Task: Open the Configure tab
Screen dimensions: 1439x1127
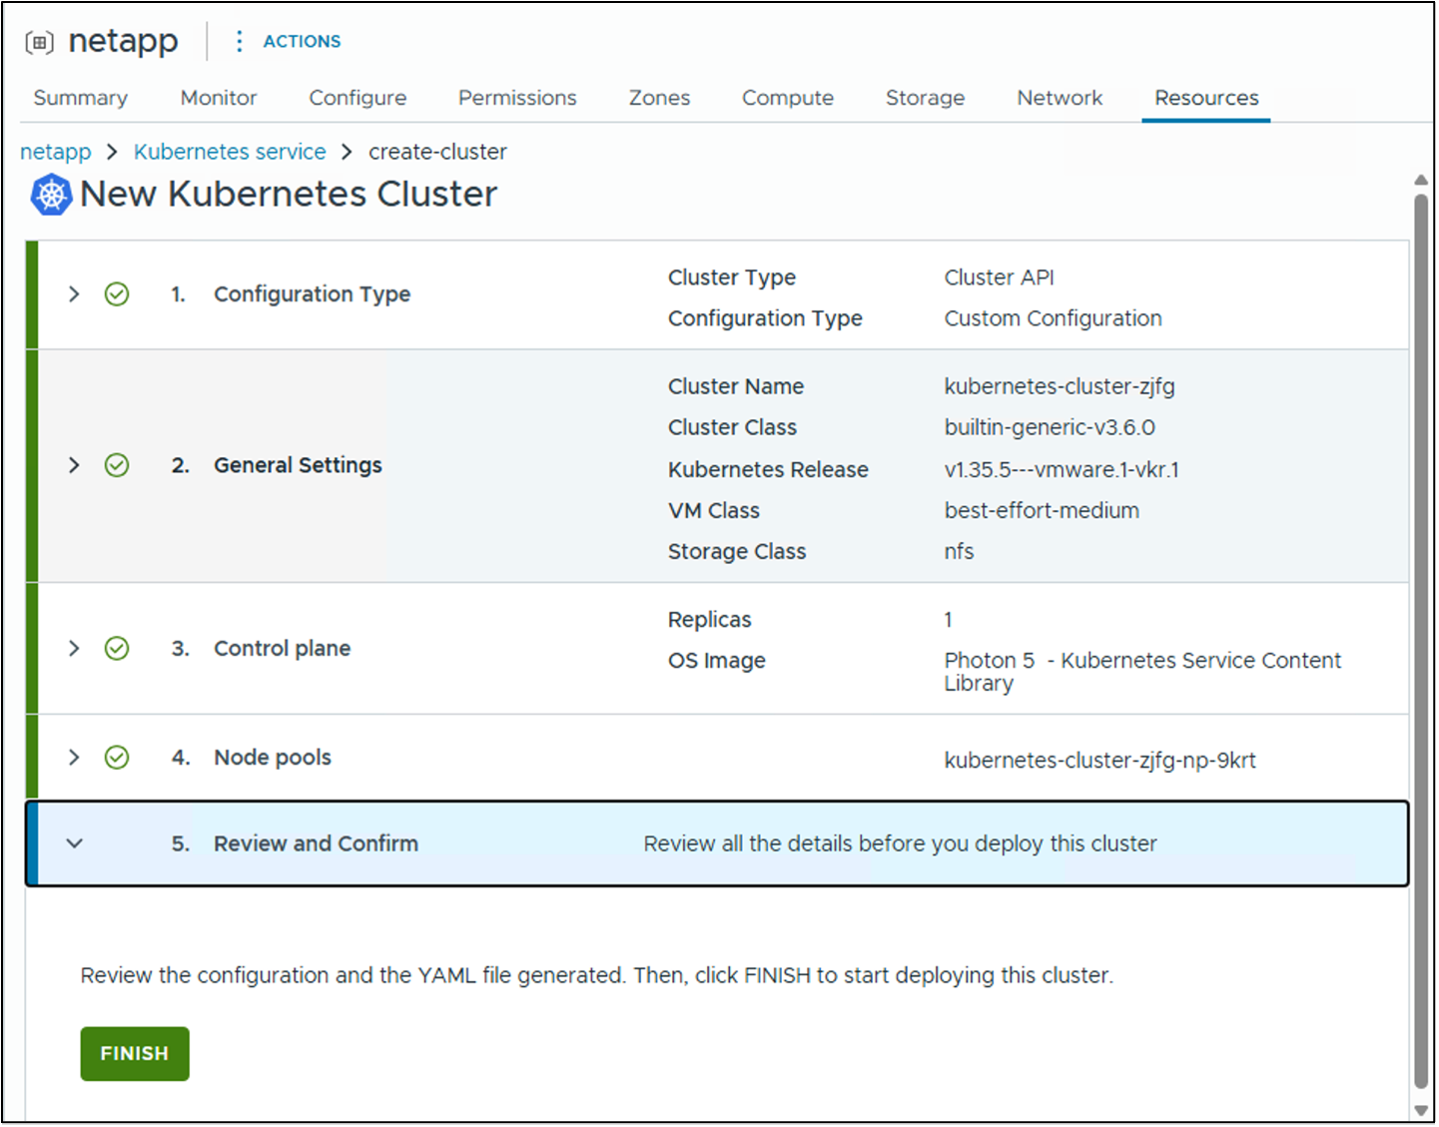Action: pos(357,98)
